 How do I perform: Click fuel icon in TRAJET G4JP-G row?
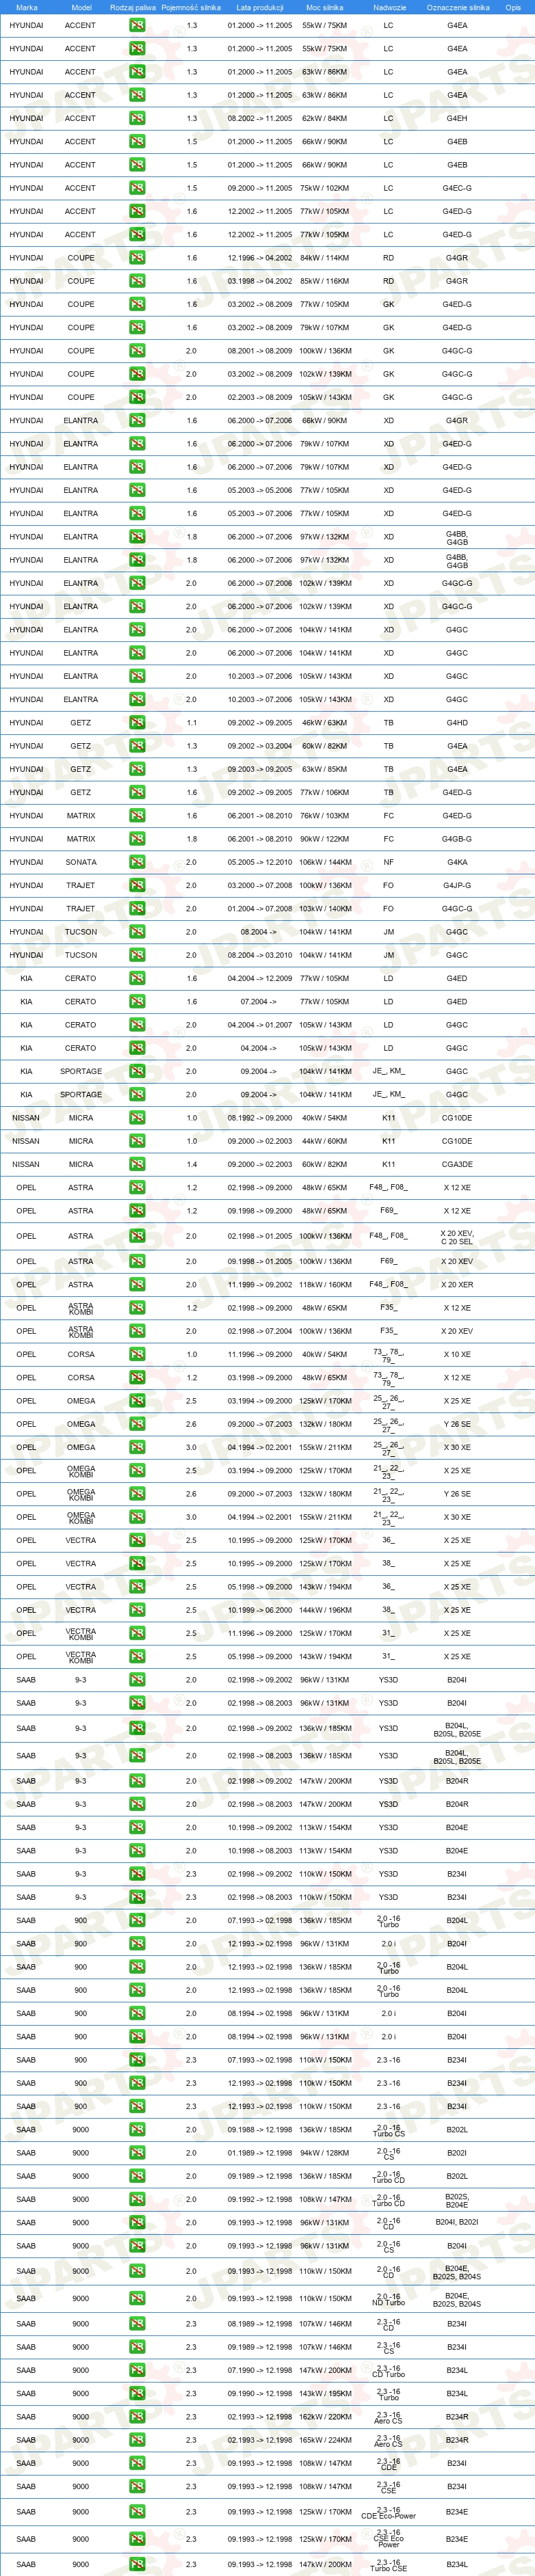(x=137, y=885)
